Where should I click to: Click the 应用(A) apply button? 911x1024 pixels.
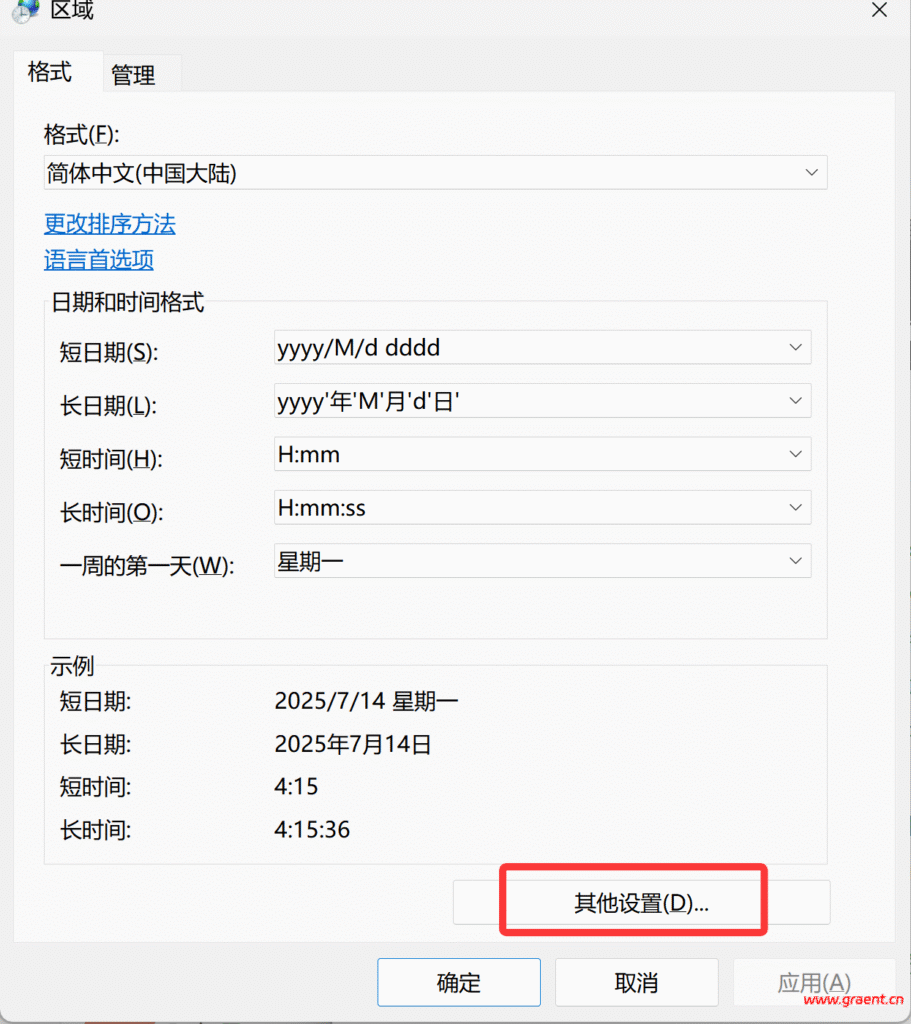click(x=814, y=983)
